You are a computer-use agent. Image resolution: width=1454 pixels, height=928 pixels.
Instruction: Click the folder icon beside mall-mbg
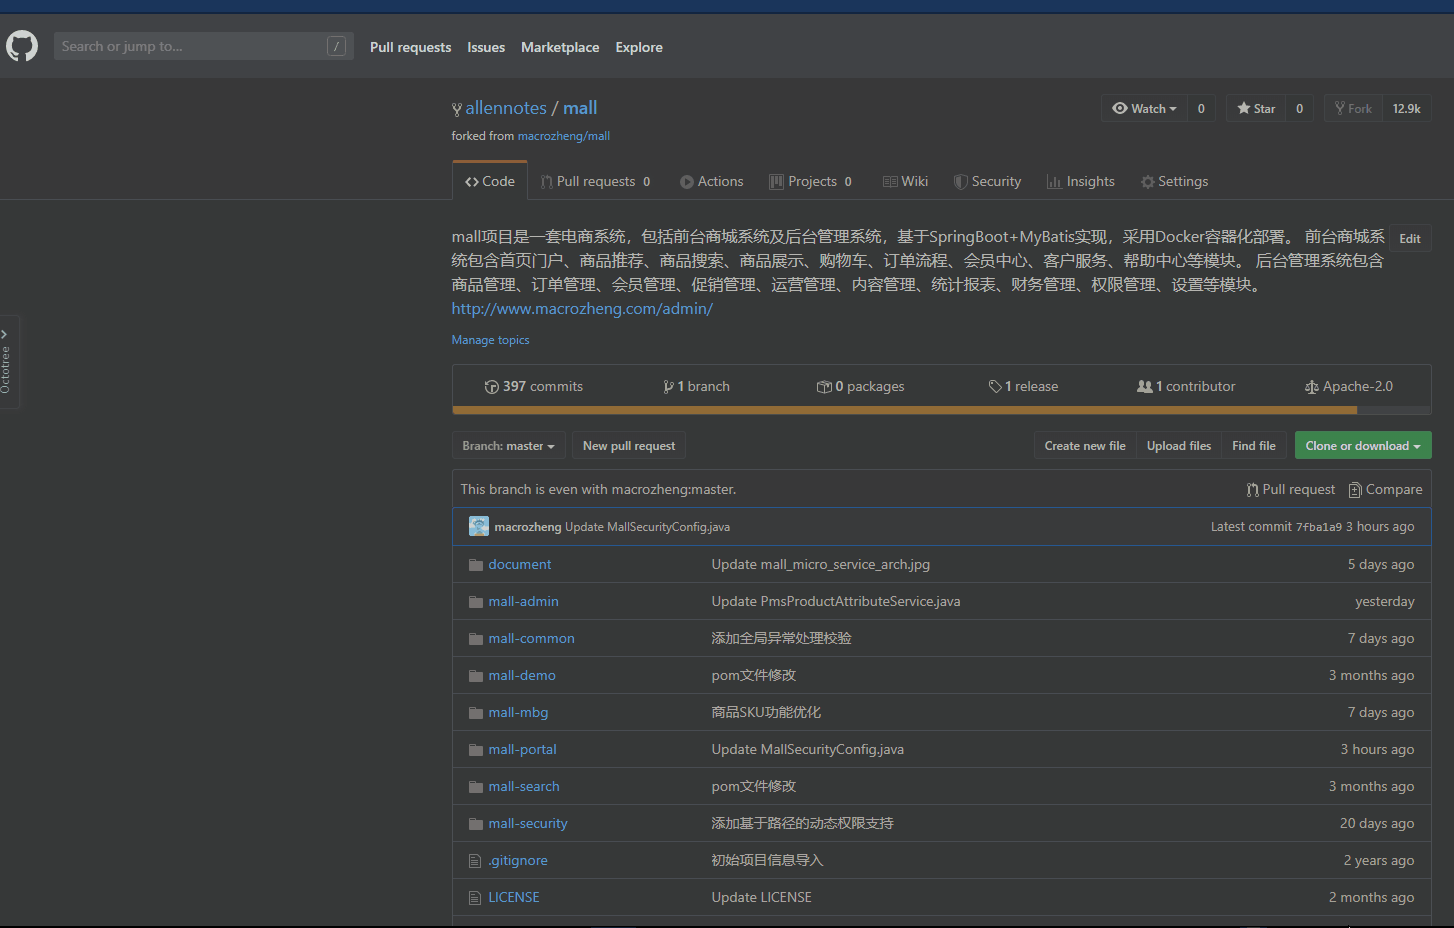point(476,713)
